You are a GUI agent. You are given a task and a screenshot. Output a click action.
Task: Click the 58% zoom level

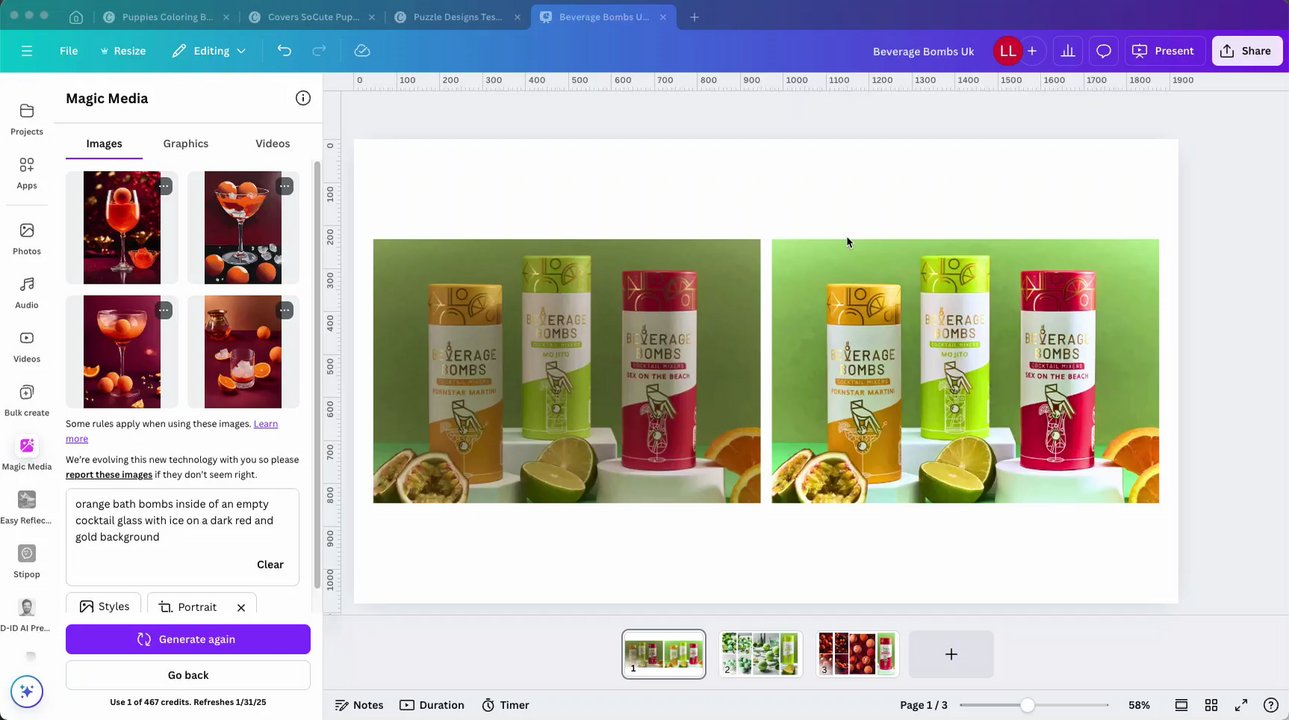[1139, 705]
